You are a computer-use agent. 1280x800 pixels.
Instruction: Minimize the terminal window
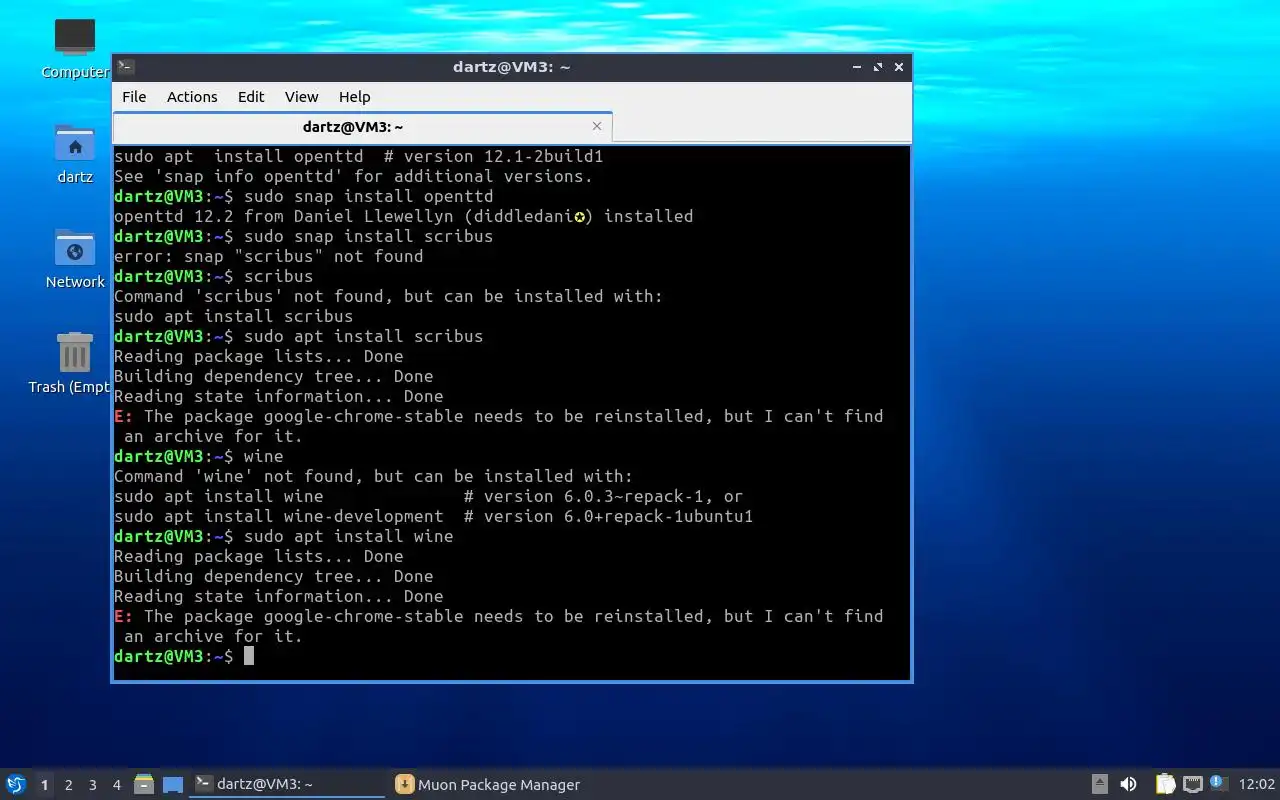click(857, 67)
